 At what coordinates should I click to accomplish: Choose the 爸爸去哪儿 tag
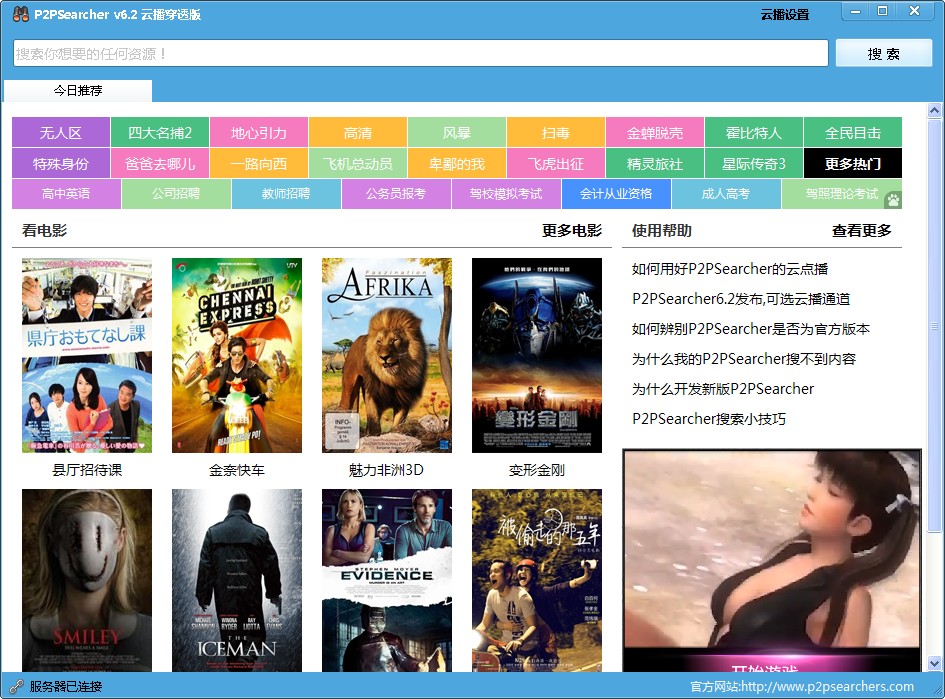pyautogui.click(x=159, y=163)
